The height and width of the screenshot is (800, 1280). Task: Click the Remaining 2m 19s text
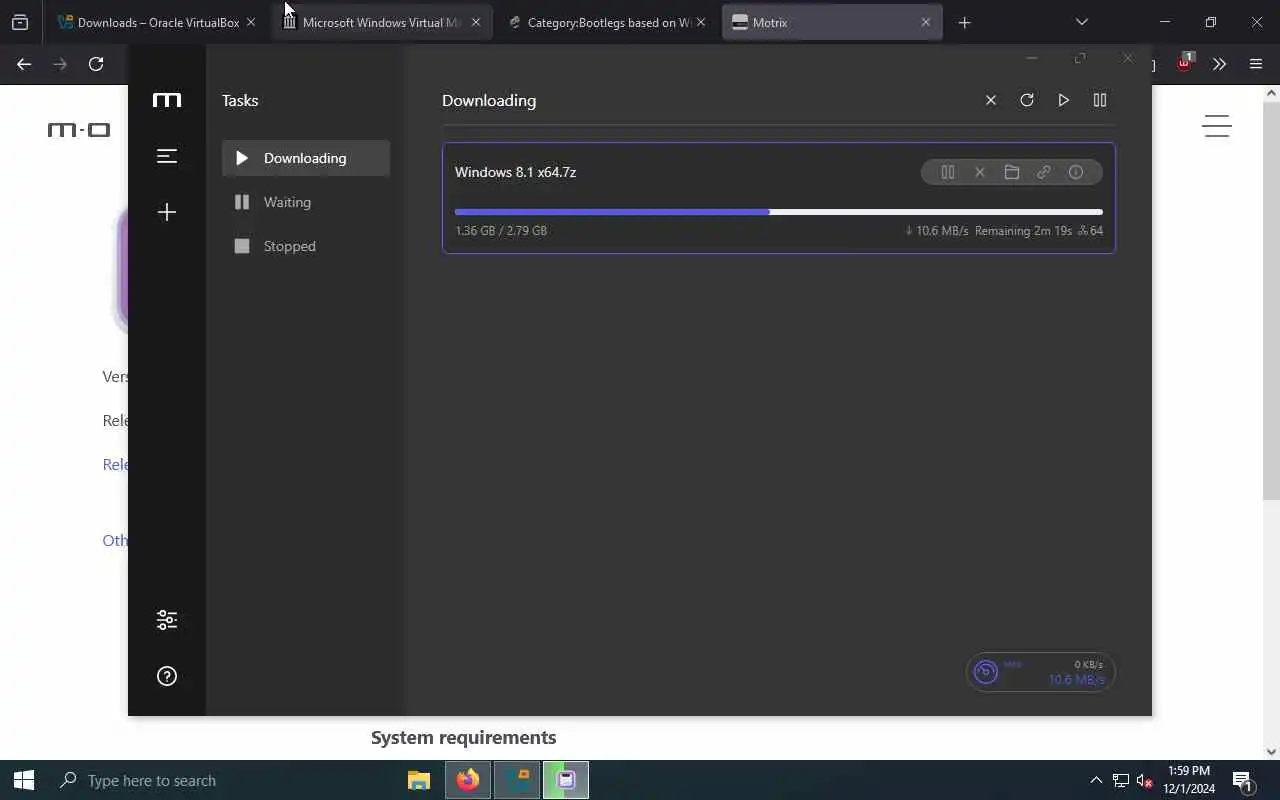tap(1023, 230)
